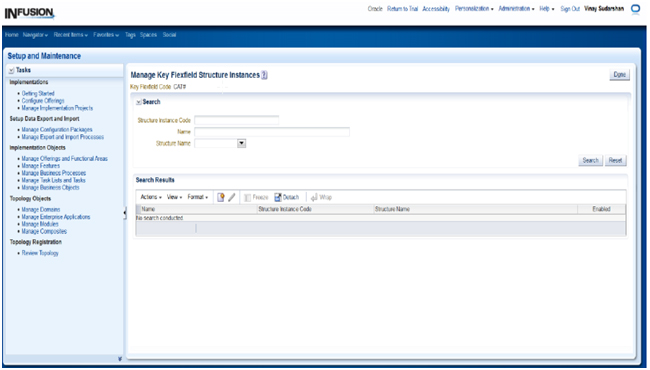Open the Administration menu
650x370 pixels.
pos(516,9)
